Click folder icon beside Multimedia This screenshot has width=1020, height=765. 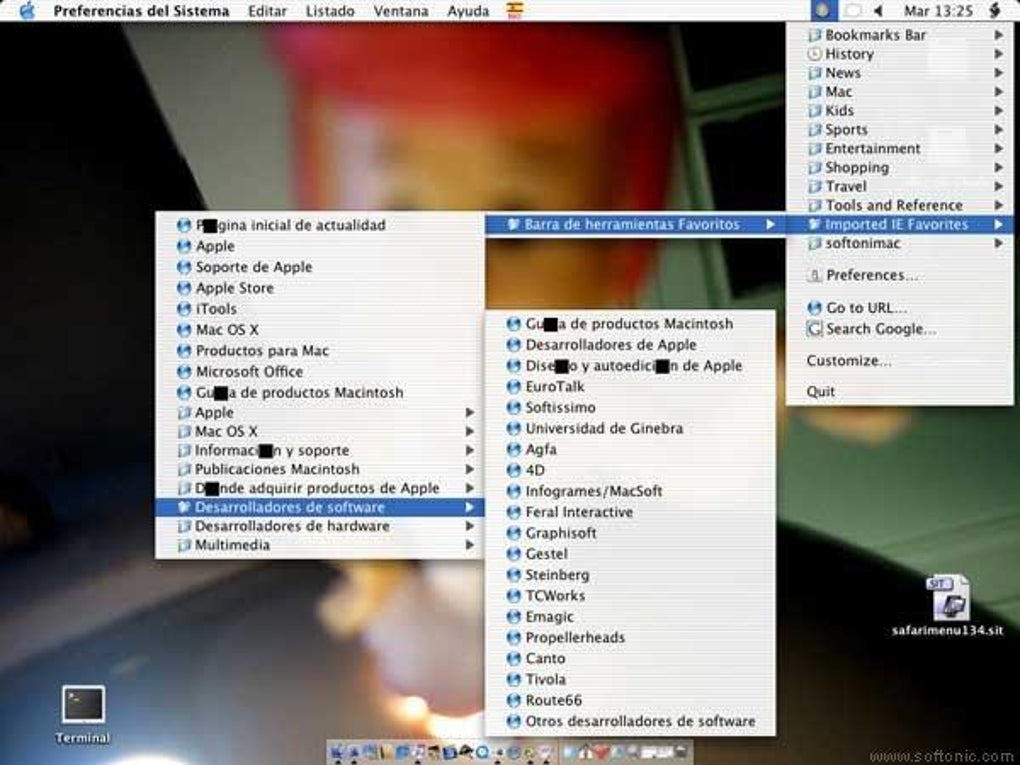tap(184, 545)
